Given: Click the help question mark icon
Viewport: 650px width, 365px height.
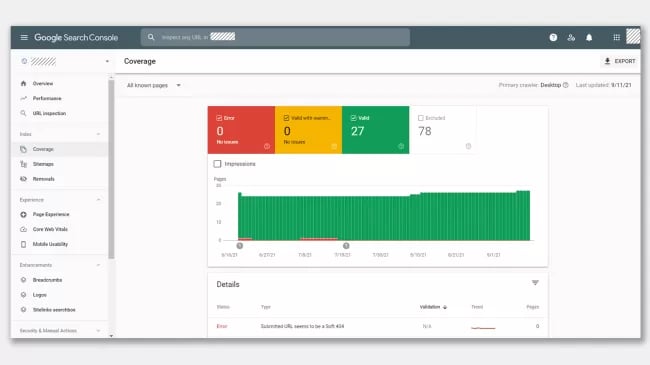Looking at the screenshot, I should (x=553, y=37).
